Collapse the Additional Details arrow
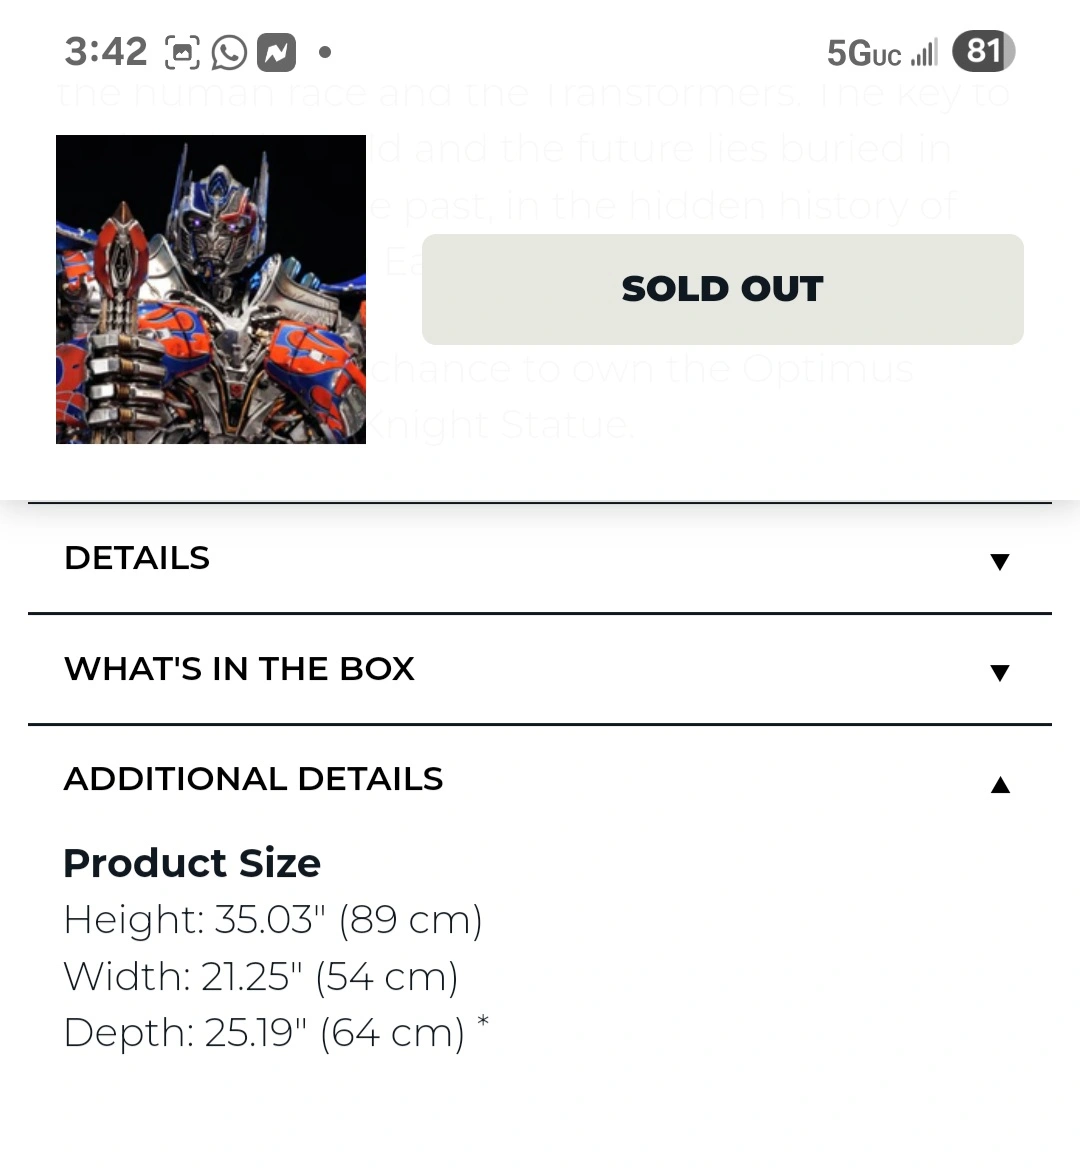The width and height of the screenshot is (1080, 1172). (x=1000, y=784)
